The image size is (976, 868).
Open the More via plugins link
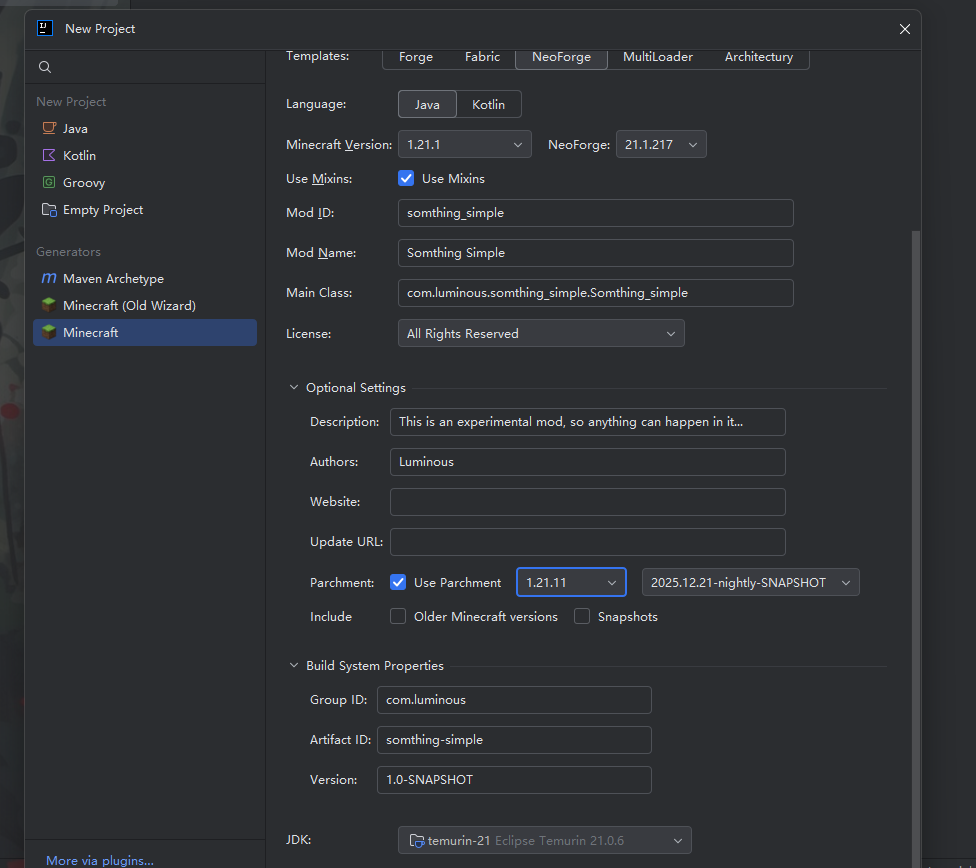[x=100, y=860]
